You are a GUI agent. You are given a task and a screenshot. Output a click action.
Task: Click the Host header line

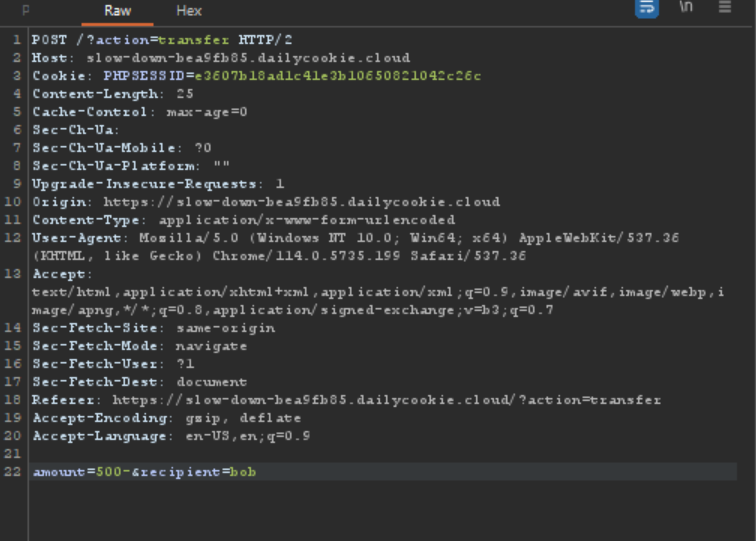(x=221, y=58)
